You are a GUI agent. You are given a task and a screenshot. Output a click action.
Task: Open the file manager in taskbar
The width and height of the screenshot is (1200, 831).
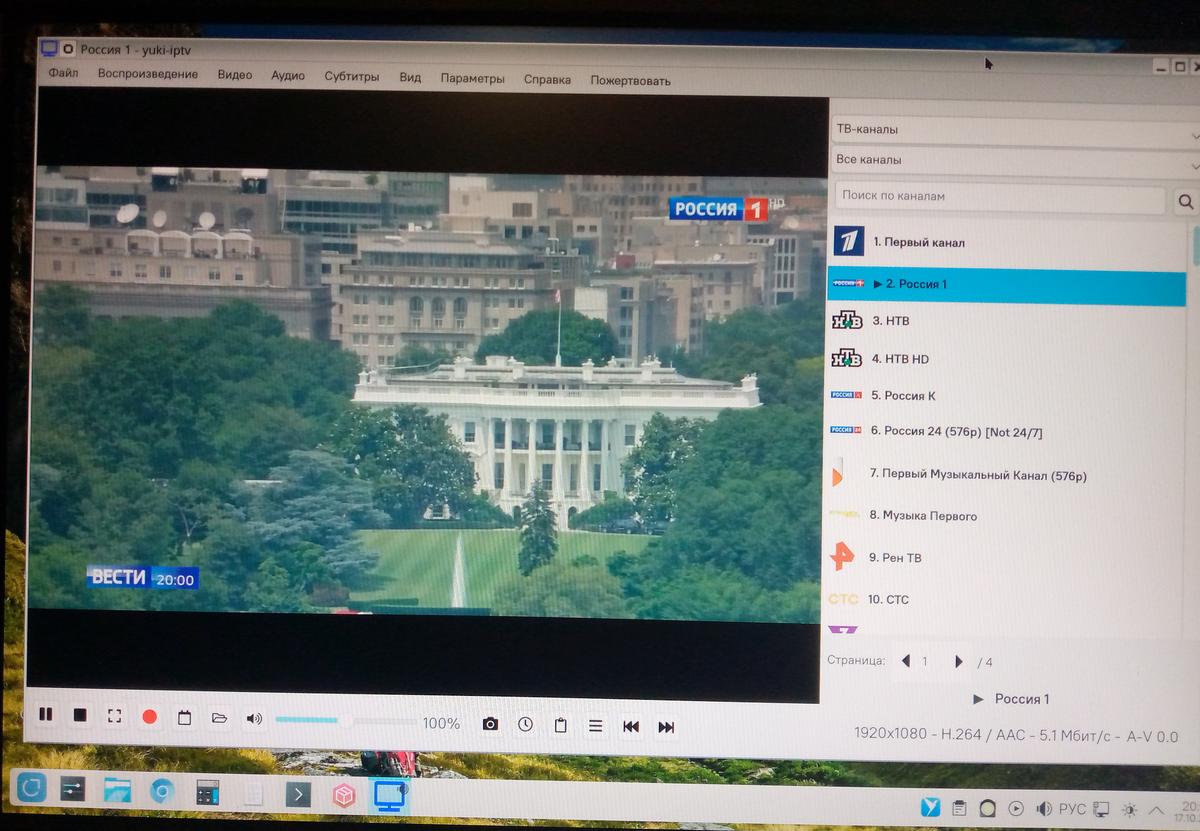[x=118, y=791]
